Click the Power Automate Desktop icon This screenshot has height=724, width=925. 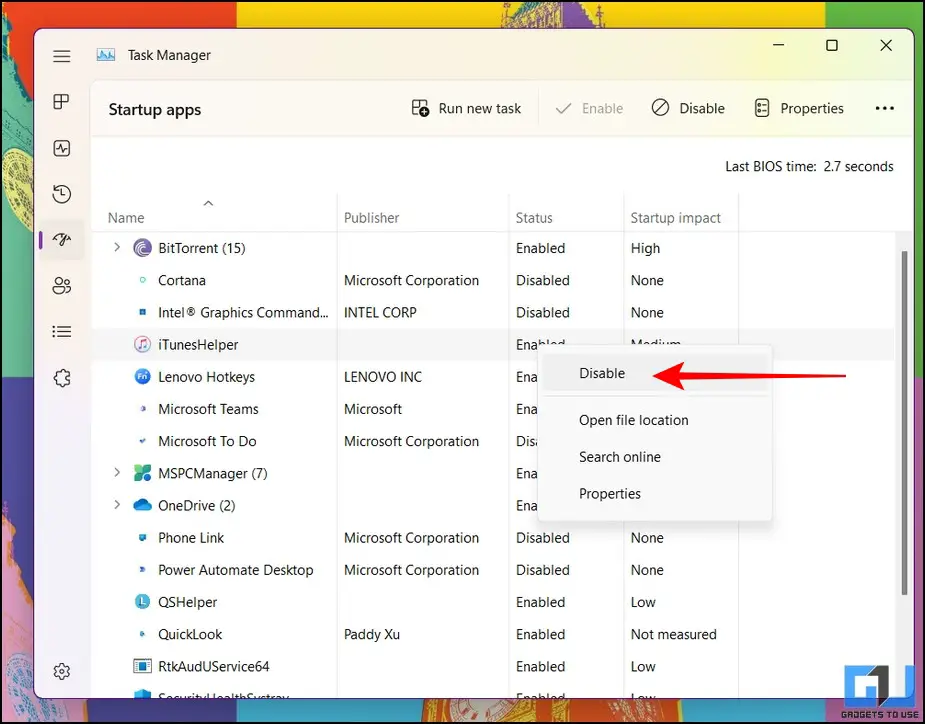coord(142,569)
